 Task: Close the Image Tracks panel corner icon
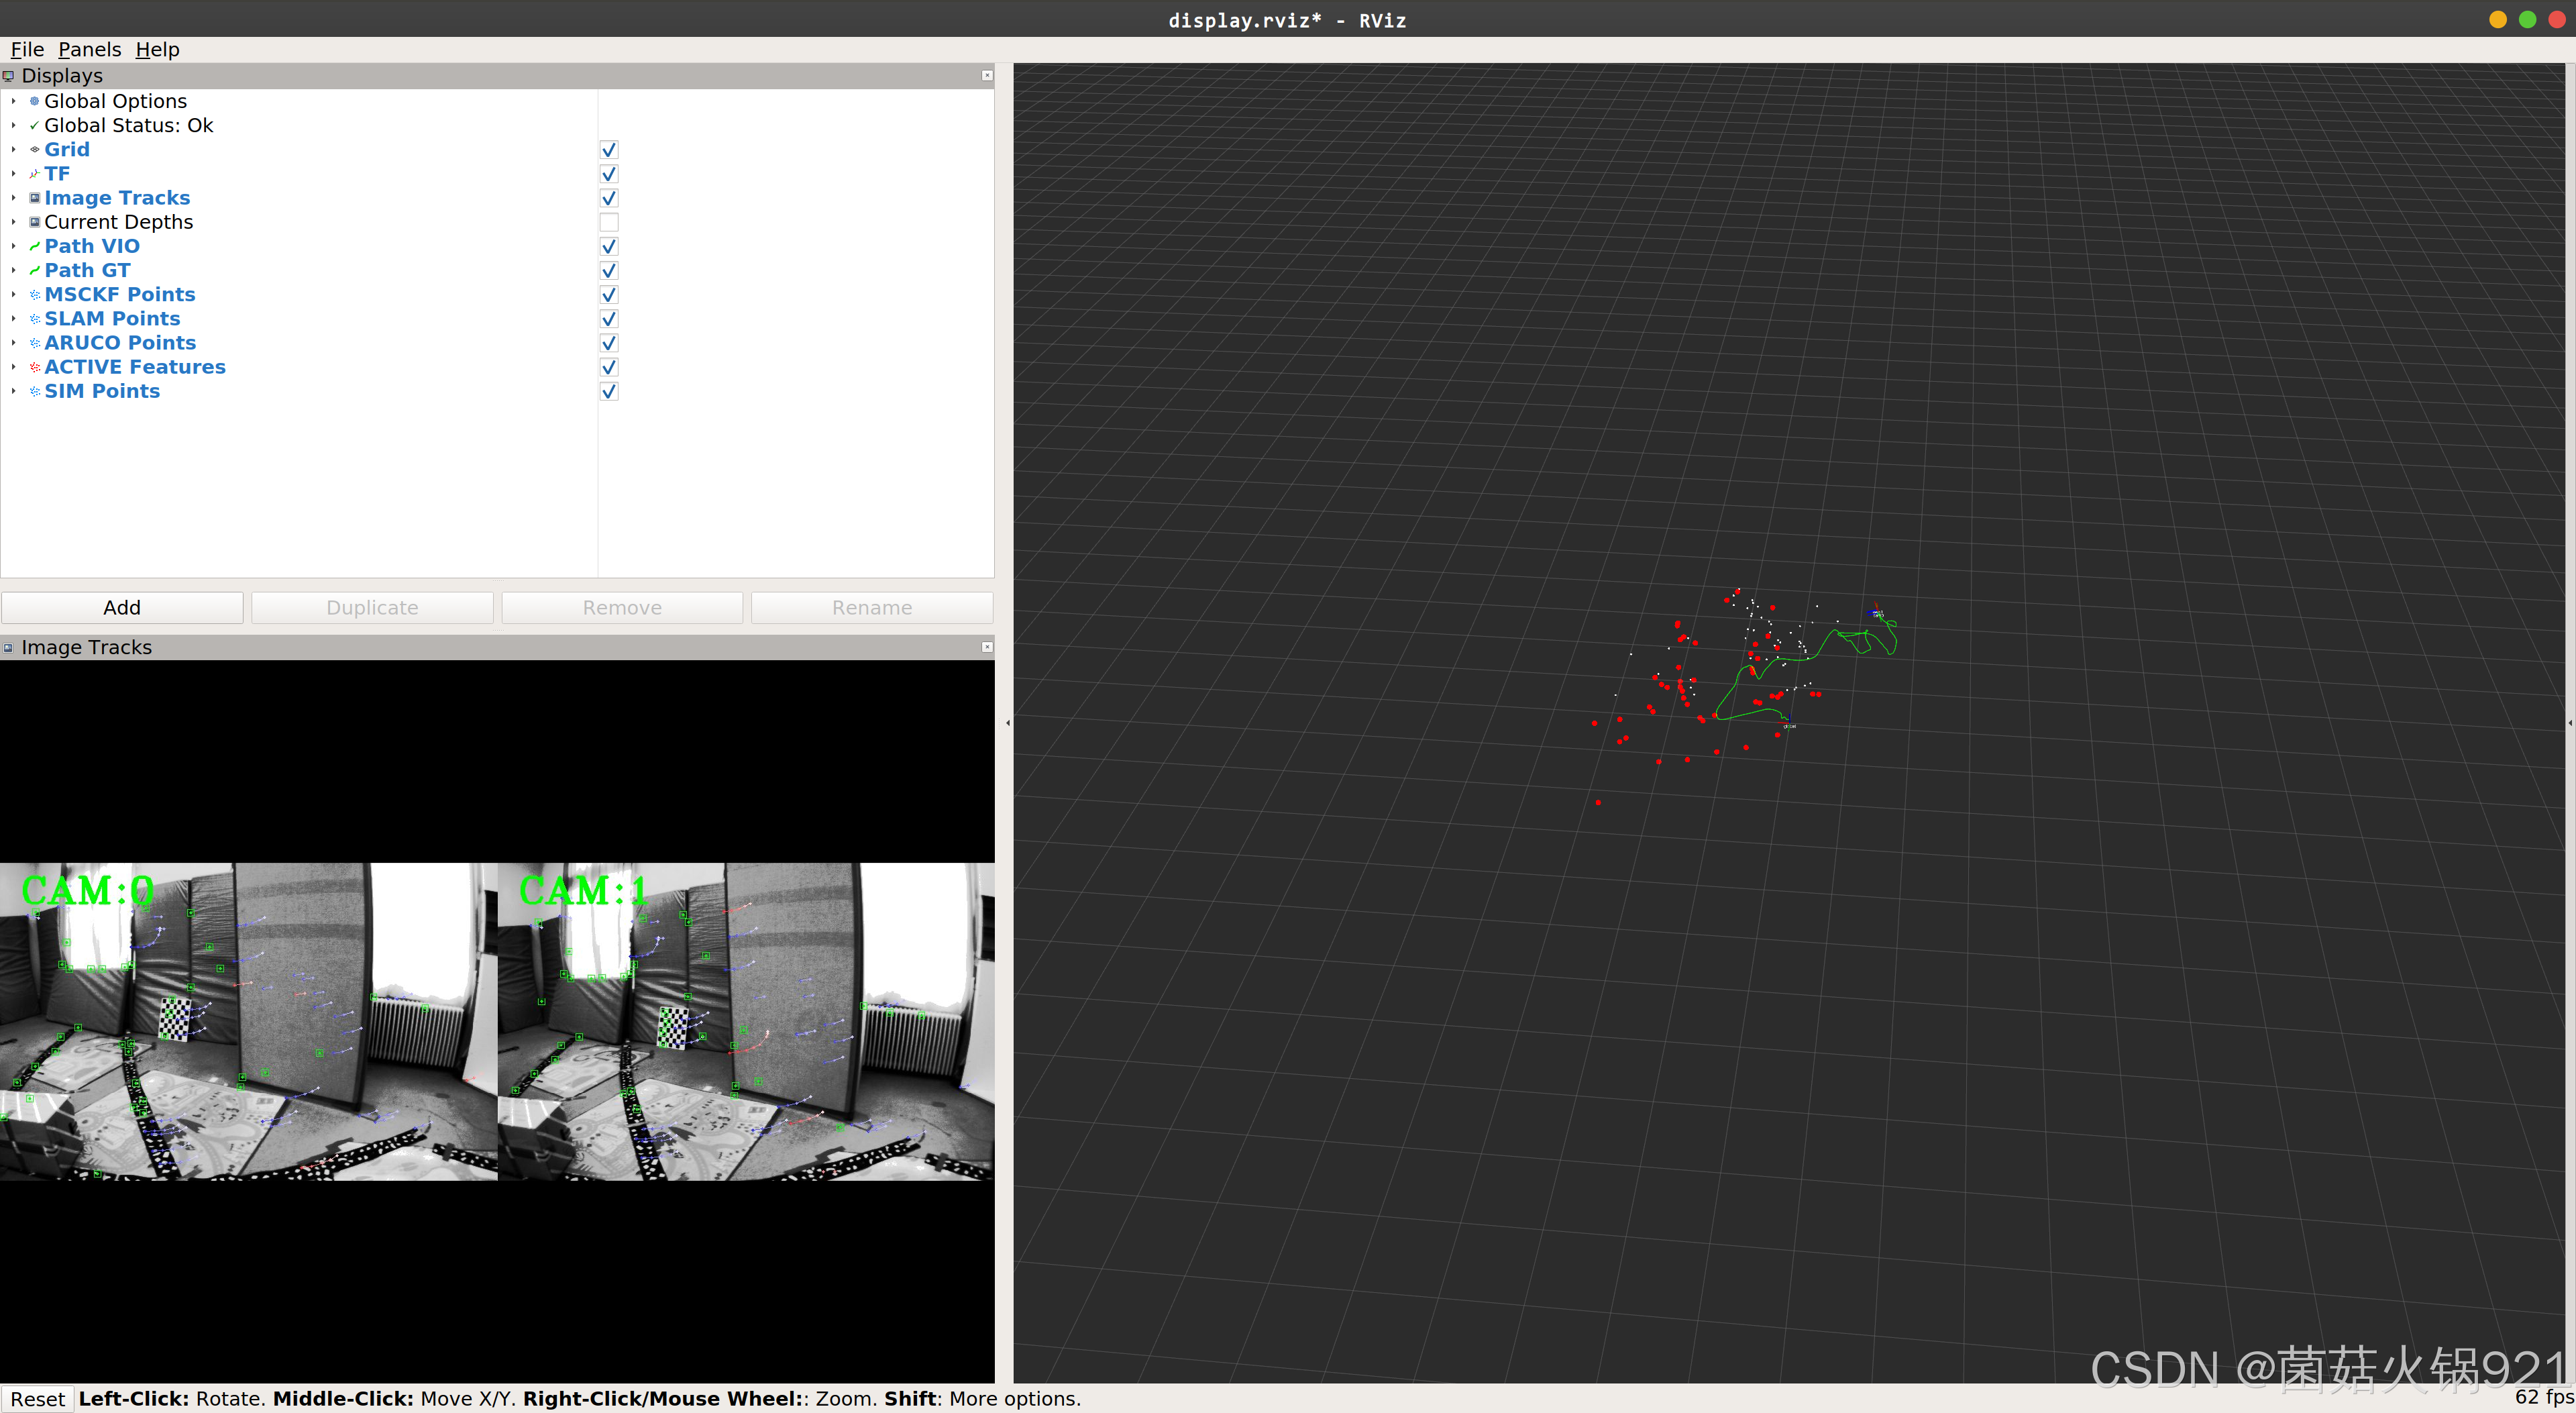[986, 647]
